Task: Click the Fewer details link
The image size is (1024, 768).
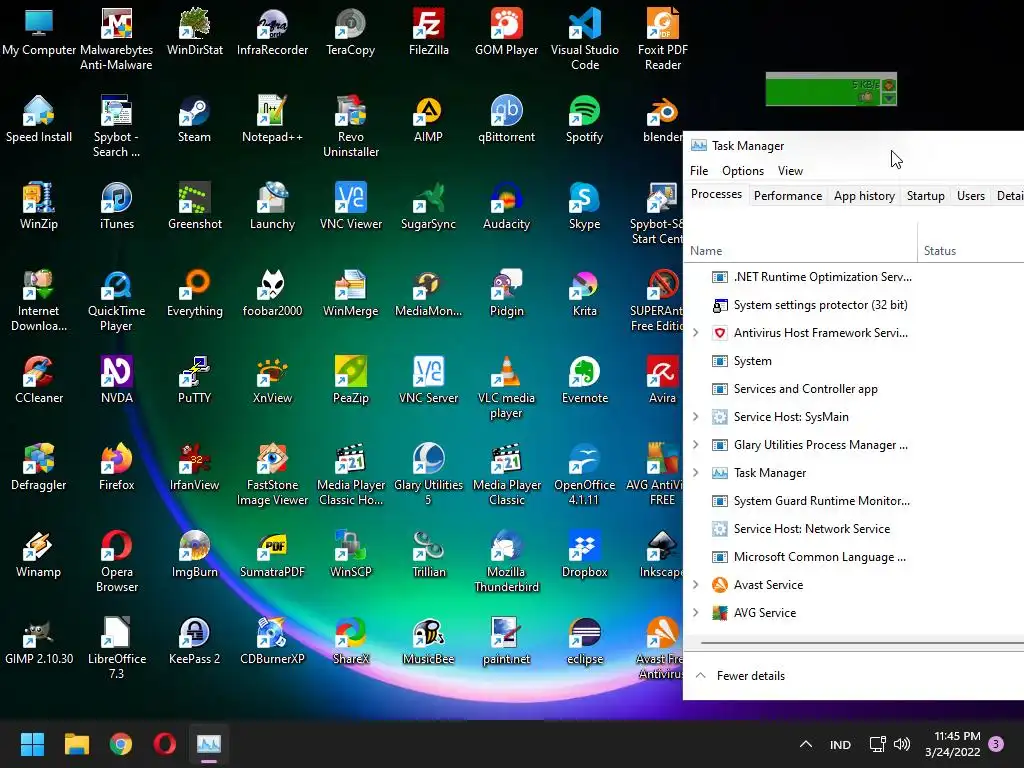Action: point(750,676)
